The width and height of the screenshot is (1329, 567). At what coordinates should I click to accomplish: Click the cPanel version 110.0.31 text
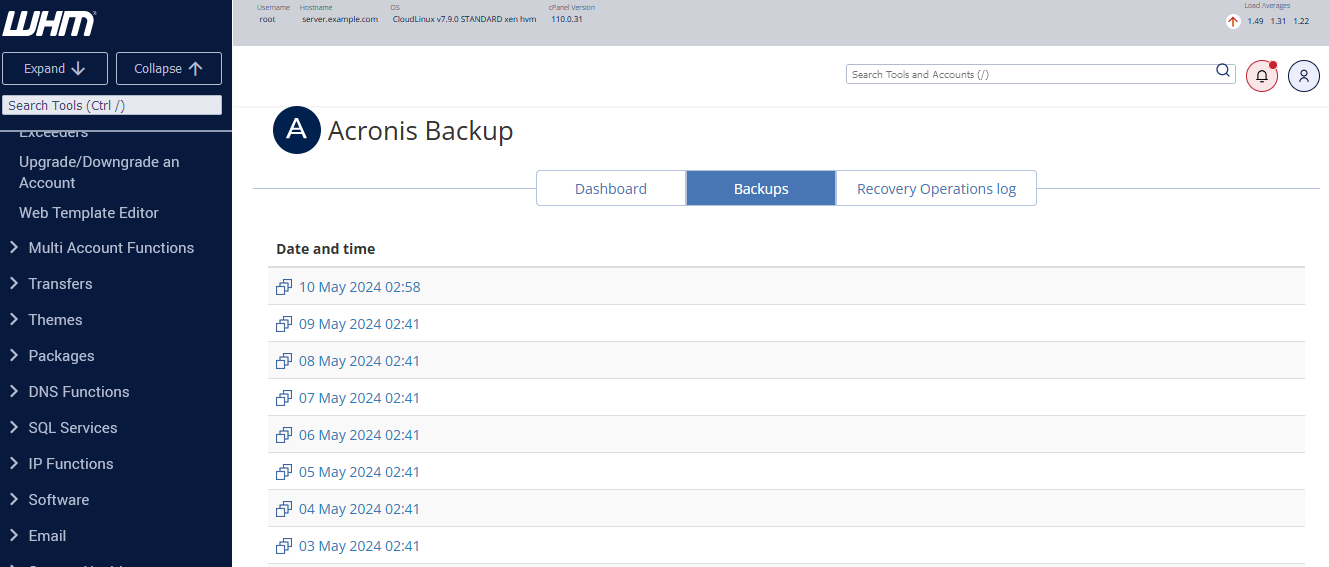click(x=567, y=19)
